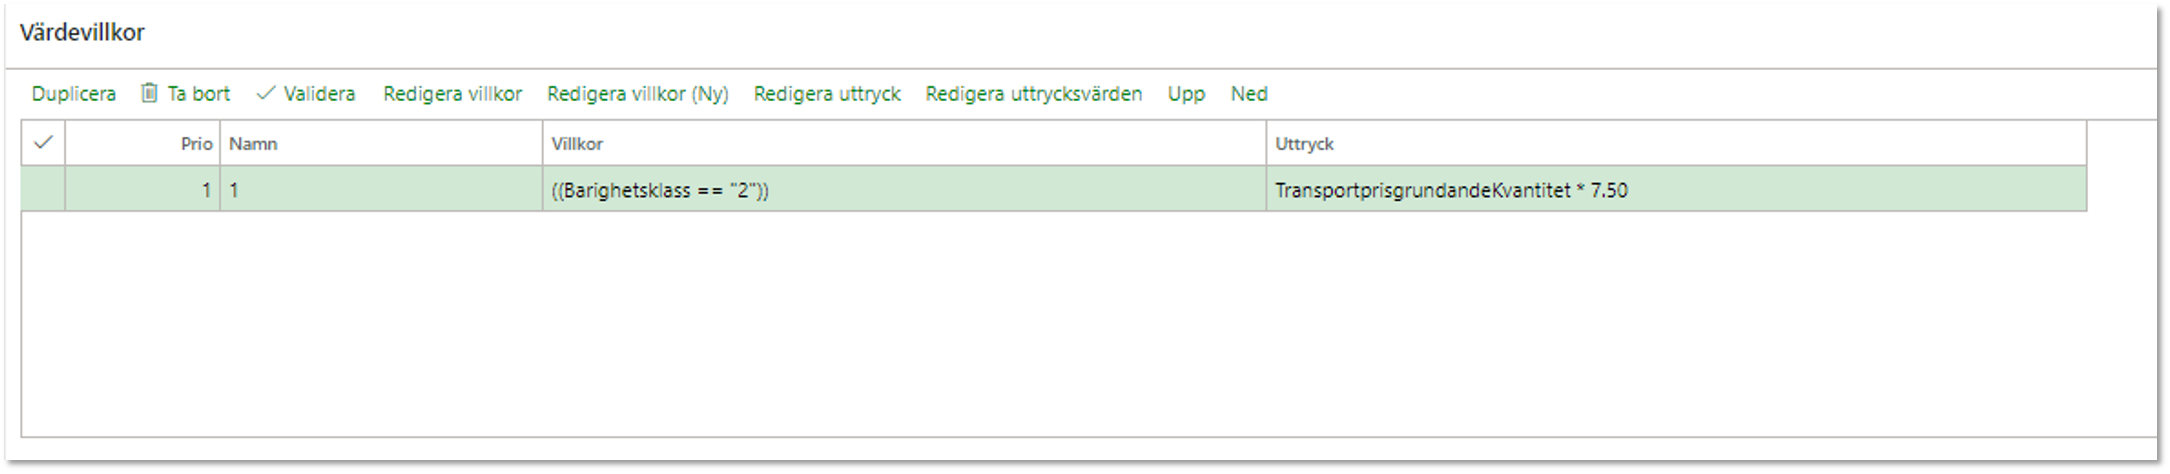Screen dimensions: 2170x474
Task: Click the Duplicera toolbar button
Action: 73,94
